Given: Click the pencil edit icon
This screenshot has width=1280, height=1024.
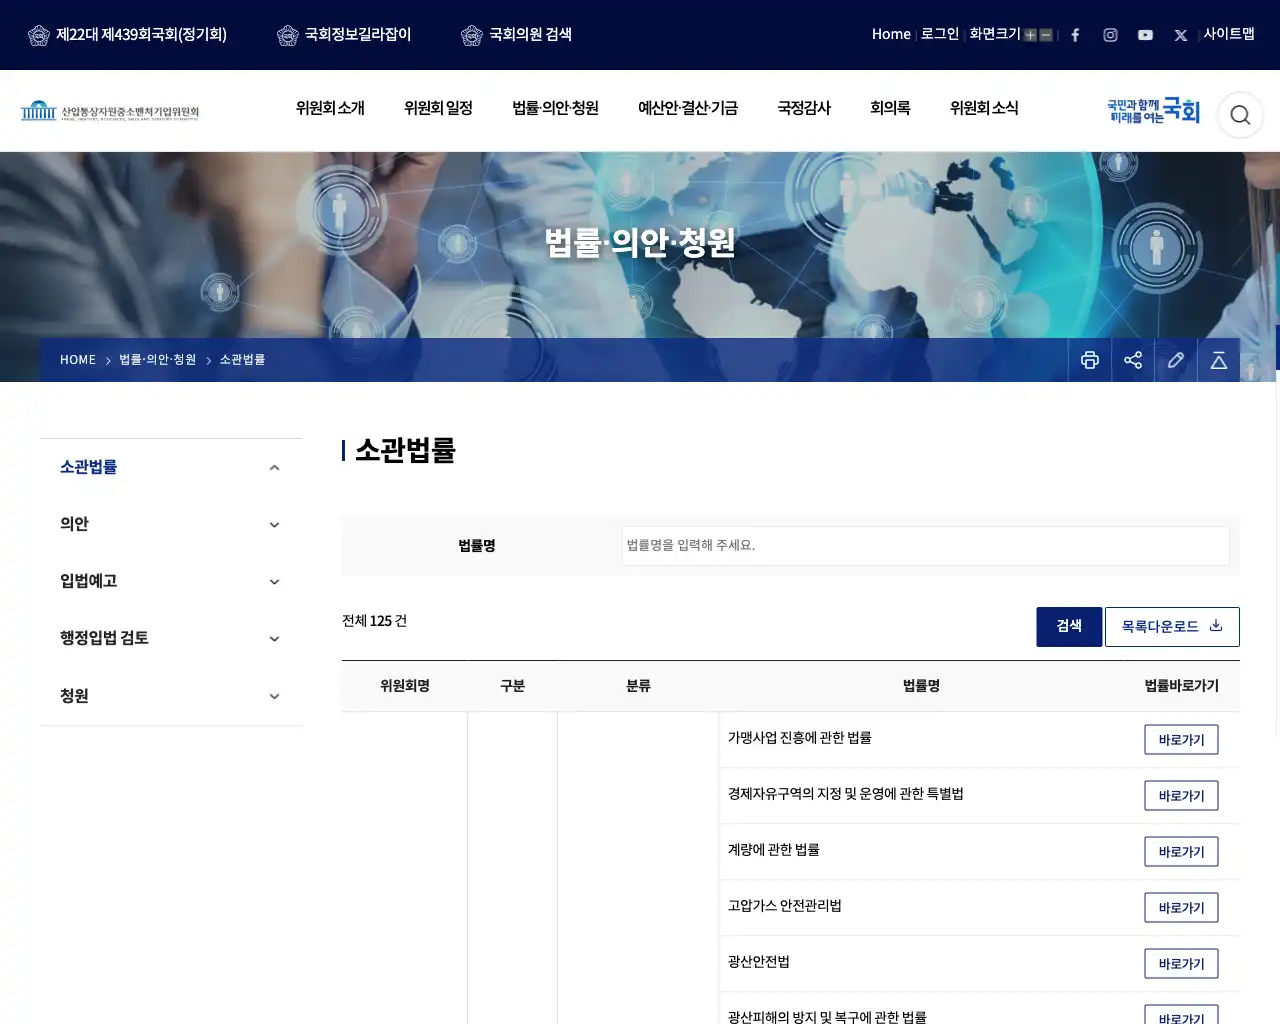Looking at the screenshot, I should pos(1176,360).
